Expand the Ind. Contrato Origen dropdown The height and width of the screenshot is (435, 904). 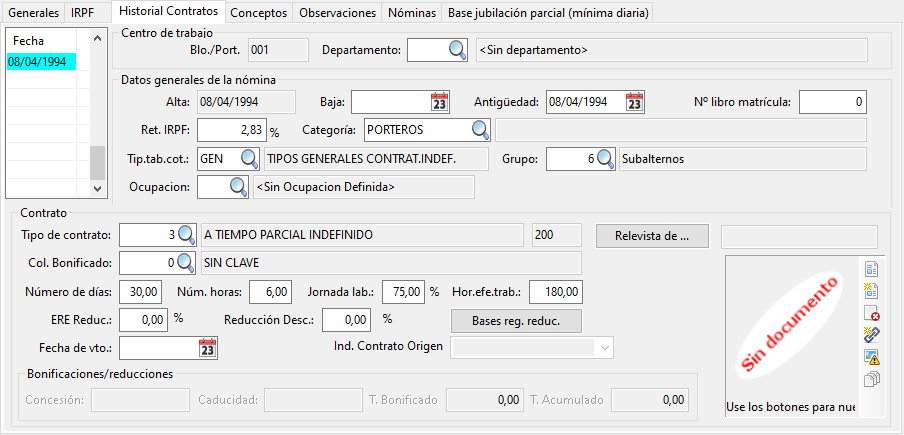(x=604, y=347)
